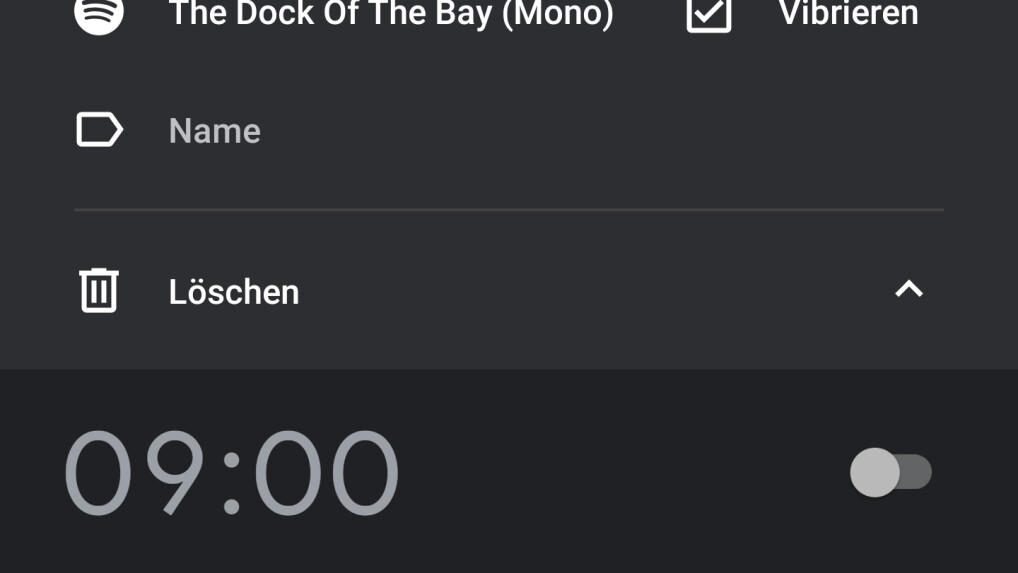The width and height of the screenshot is (1018, 573).
Task: Click the colon in the 09:00 time
Action: point(231,483)
